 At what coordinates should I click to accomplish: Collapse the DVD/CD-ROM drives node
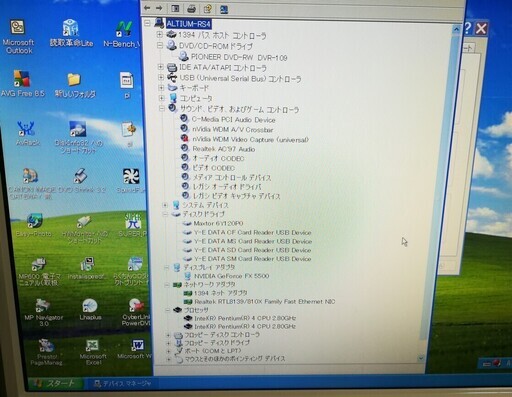pyautogui.click(x=160, y=45)
